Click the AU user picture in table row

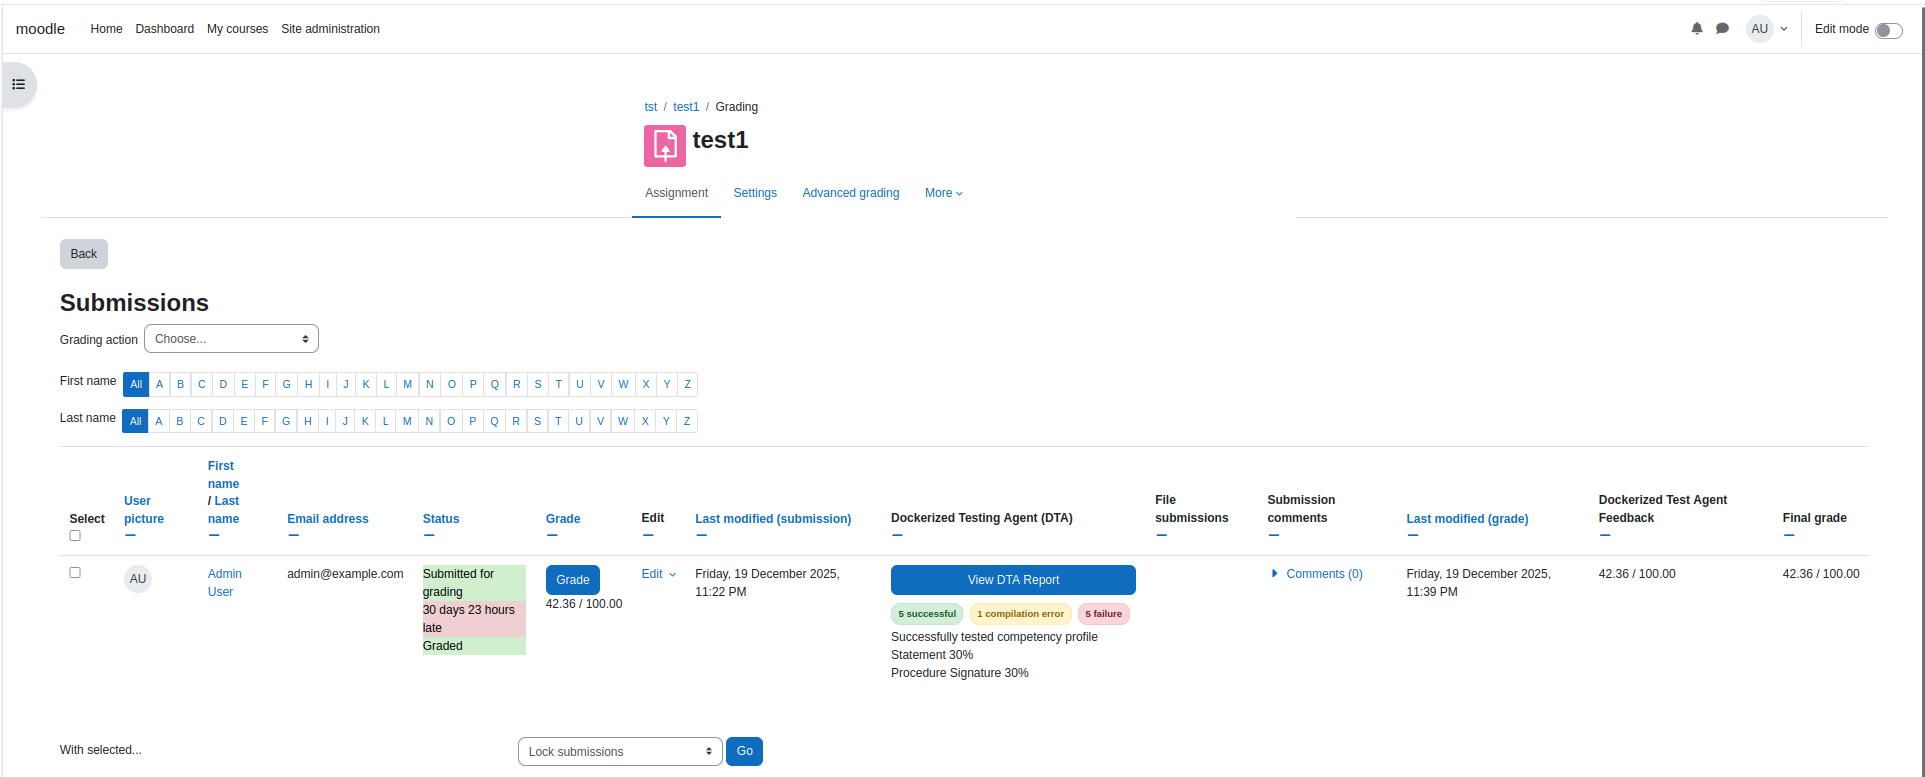138,579
